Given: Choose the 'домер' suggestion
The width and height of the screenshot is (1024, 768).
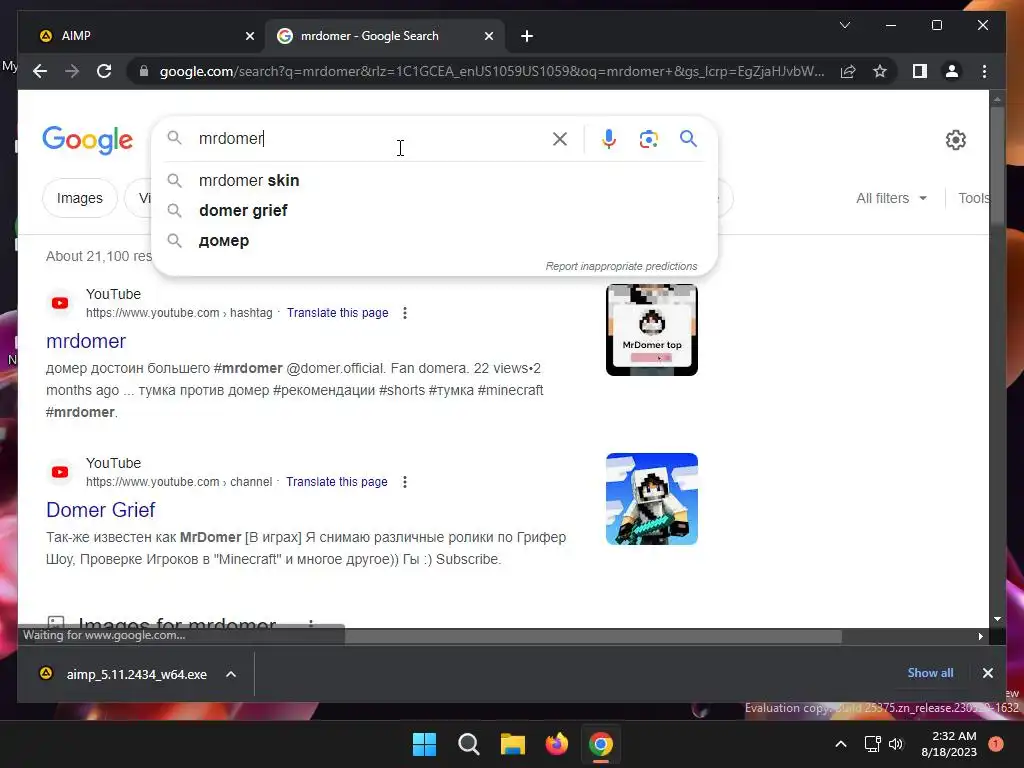Looking at the screenshot, I should pos(434,240).
